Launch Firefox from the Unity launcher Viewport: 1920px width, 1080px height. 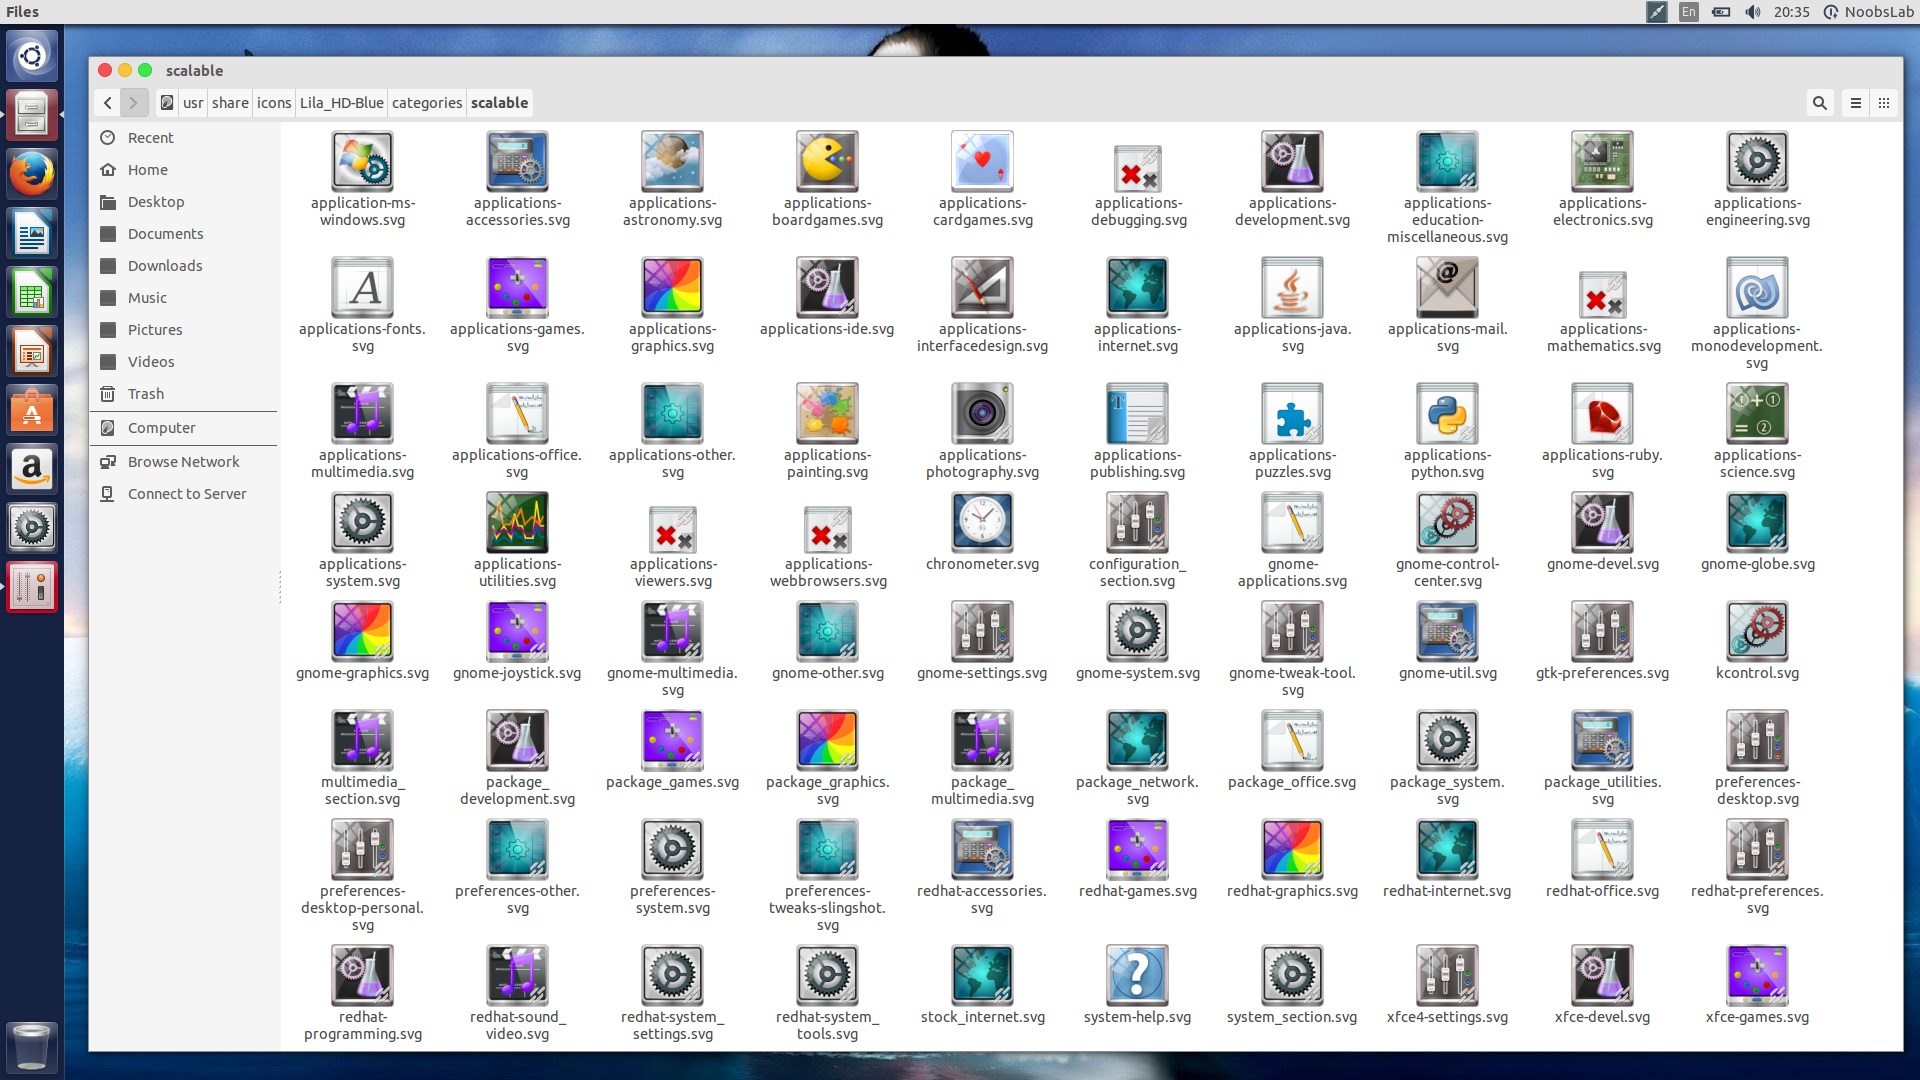tap(32, 172)
